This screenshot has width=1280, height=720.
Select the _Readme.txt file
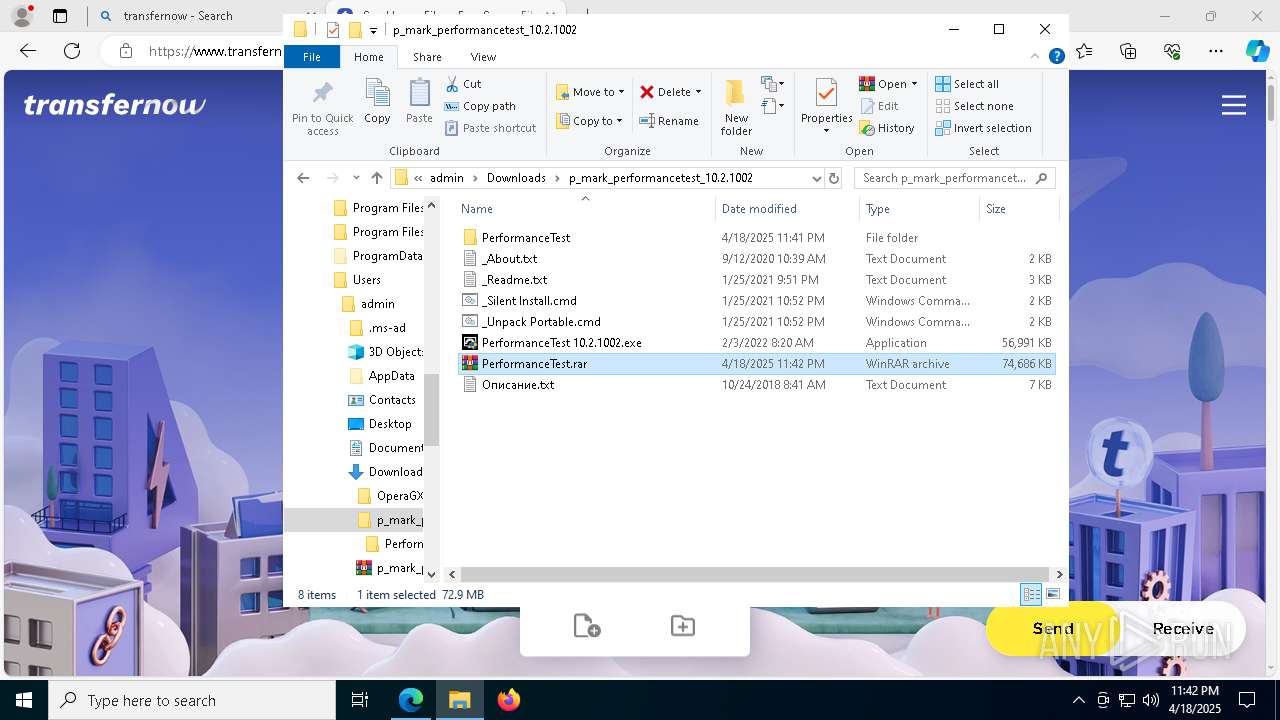[x=756, y=280]
